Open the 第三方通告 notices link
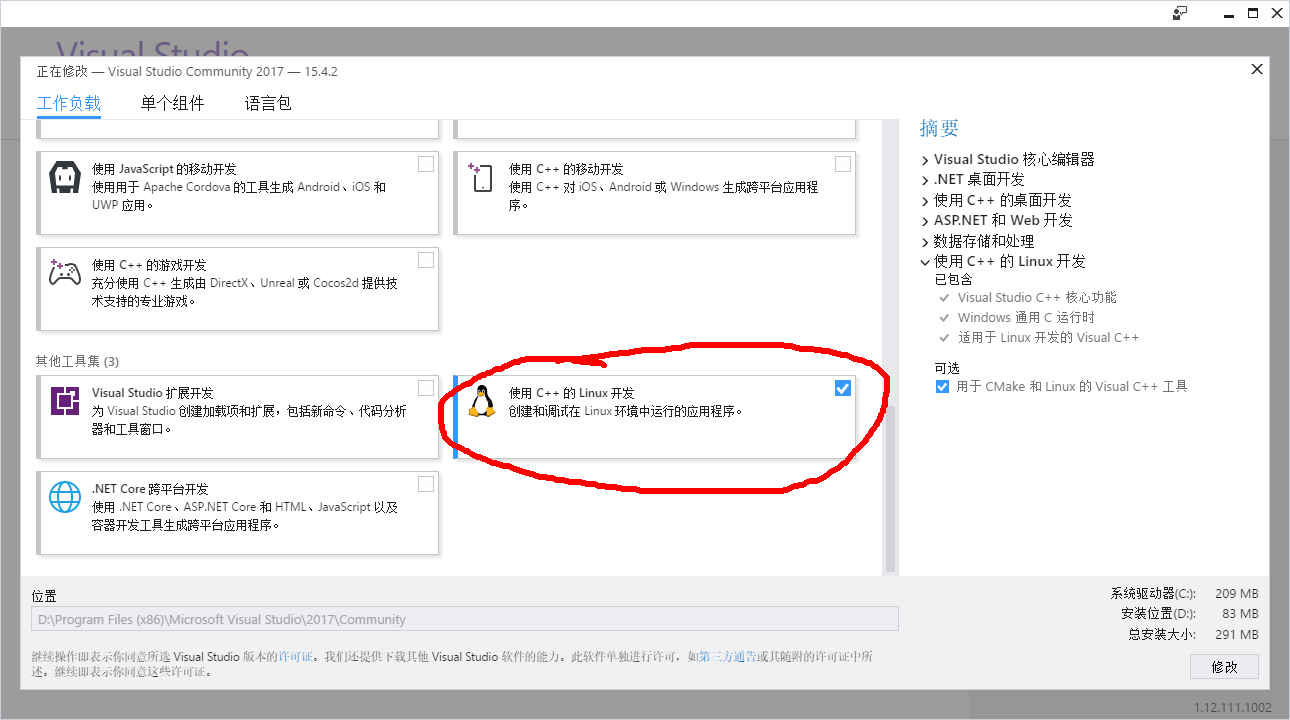1290x720 pixels. click(x=727, y=657)
